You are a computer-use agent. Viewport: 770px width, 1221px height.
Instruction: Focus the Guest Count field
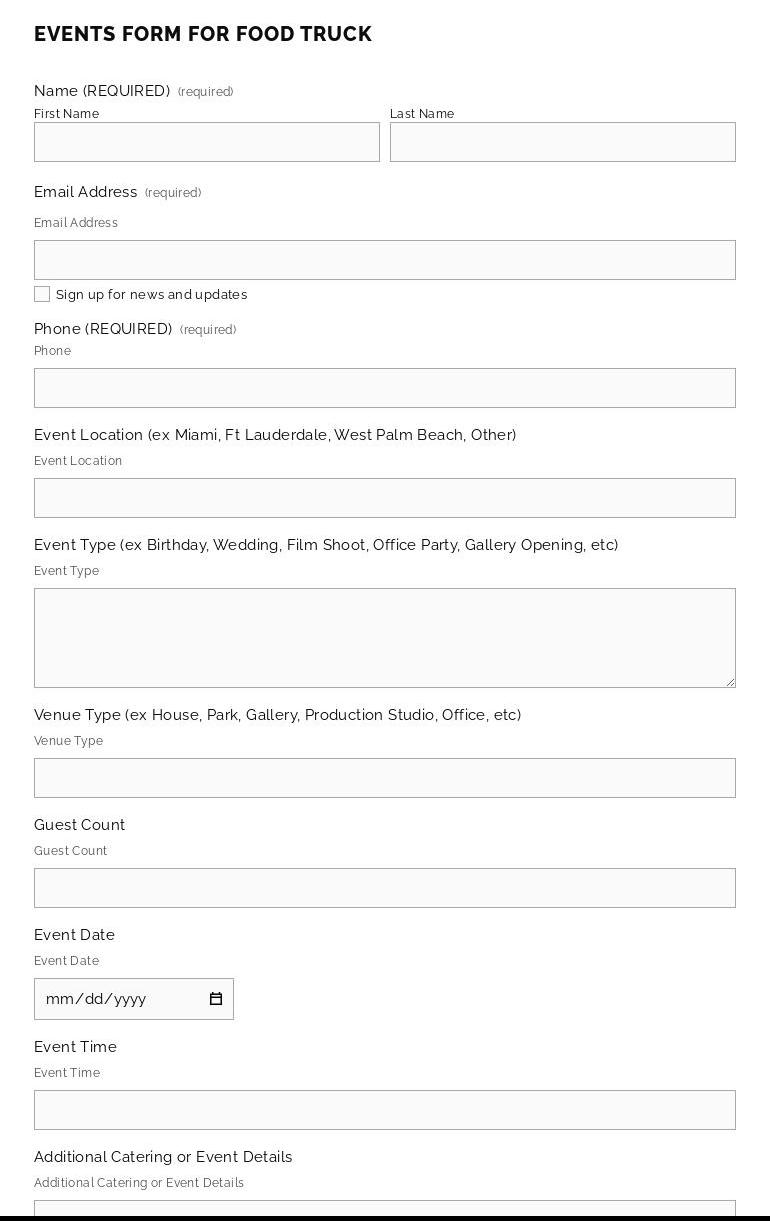coord(385,888)
